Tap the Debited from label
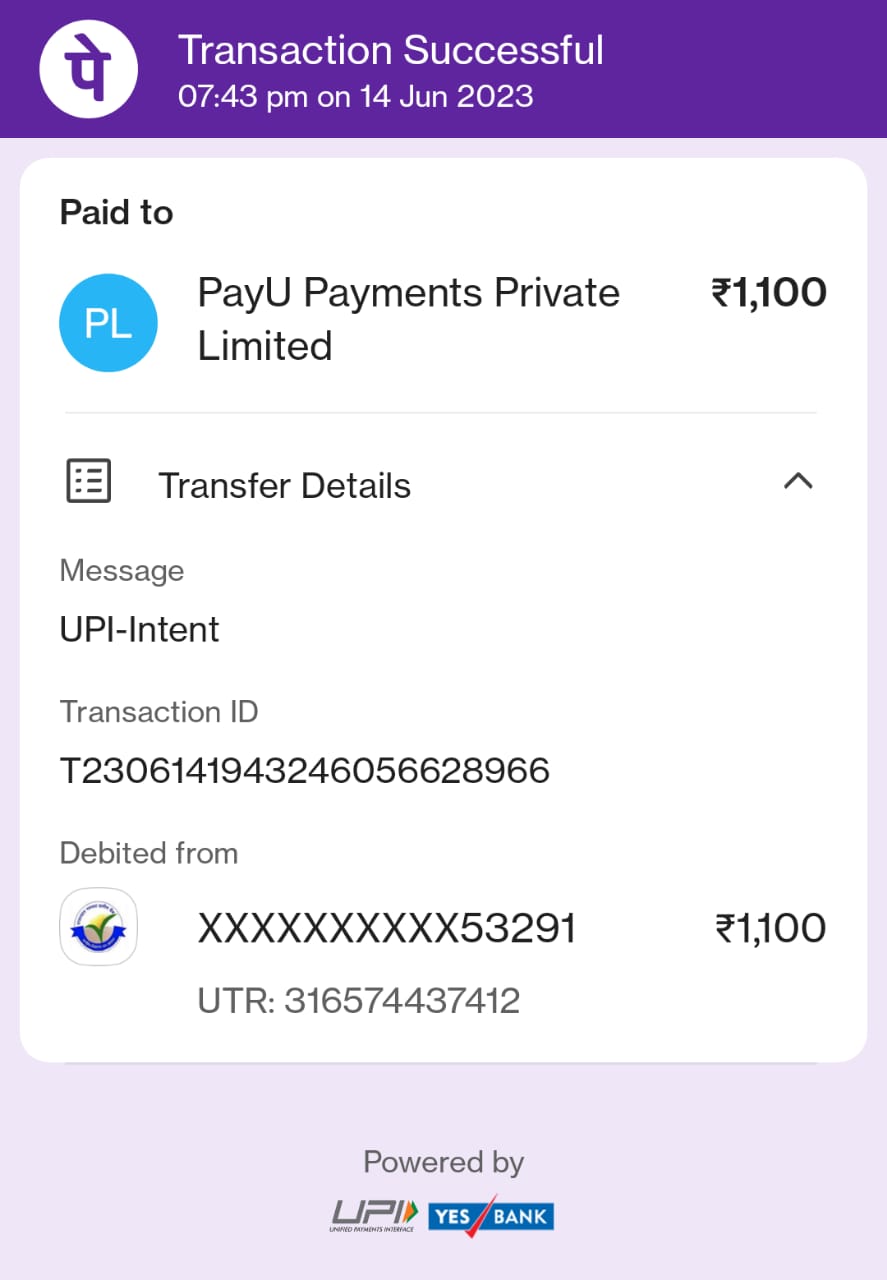This screenshot has height=1280, width=887. point(149,853)
